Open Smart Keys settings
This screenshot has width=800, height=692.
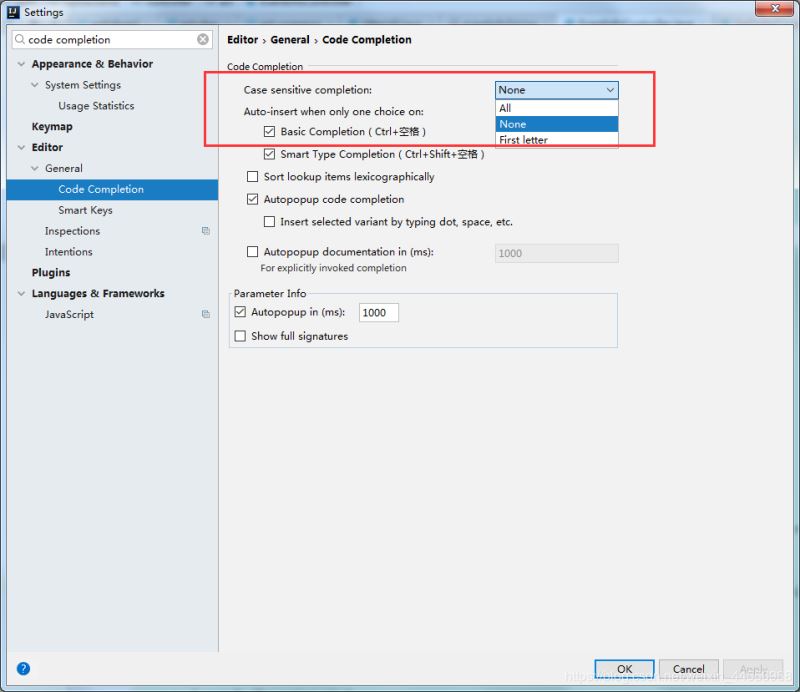pos(85,210)
